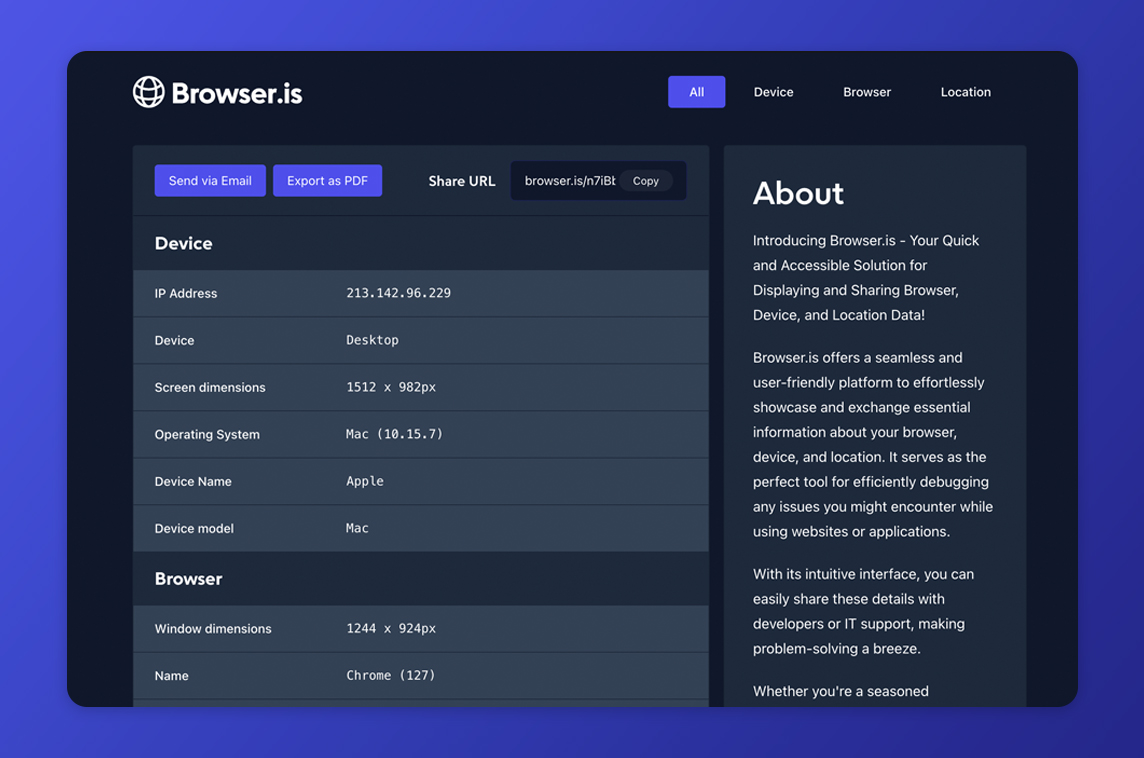Viewport: 1144px width, 758px height.
Task: Switch to the Device tab
Action: tap(773, 92)
